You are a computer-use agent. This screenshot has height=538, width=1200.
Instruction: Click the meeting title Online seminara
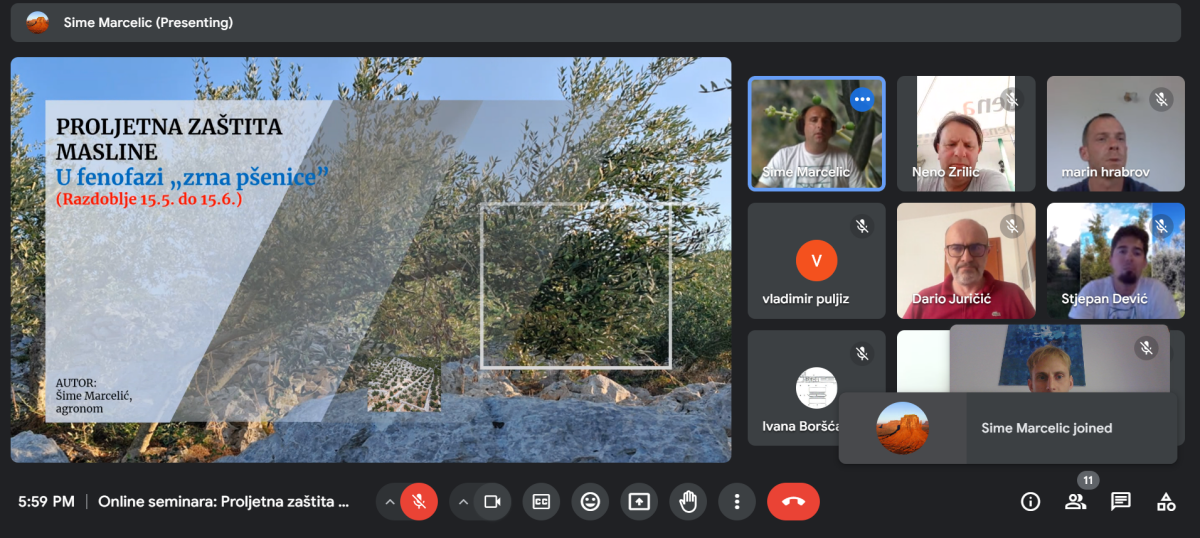click(223, 502)
